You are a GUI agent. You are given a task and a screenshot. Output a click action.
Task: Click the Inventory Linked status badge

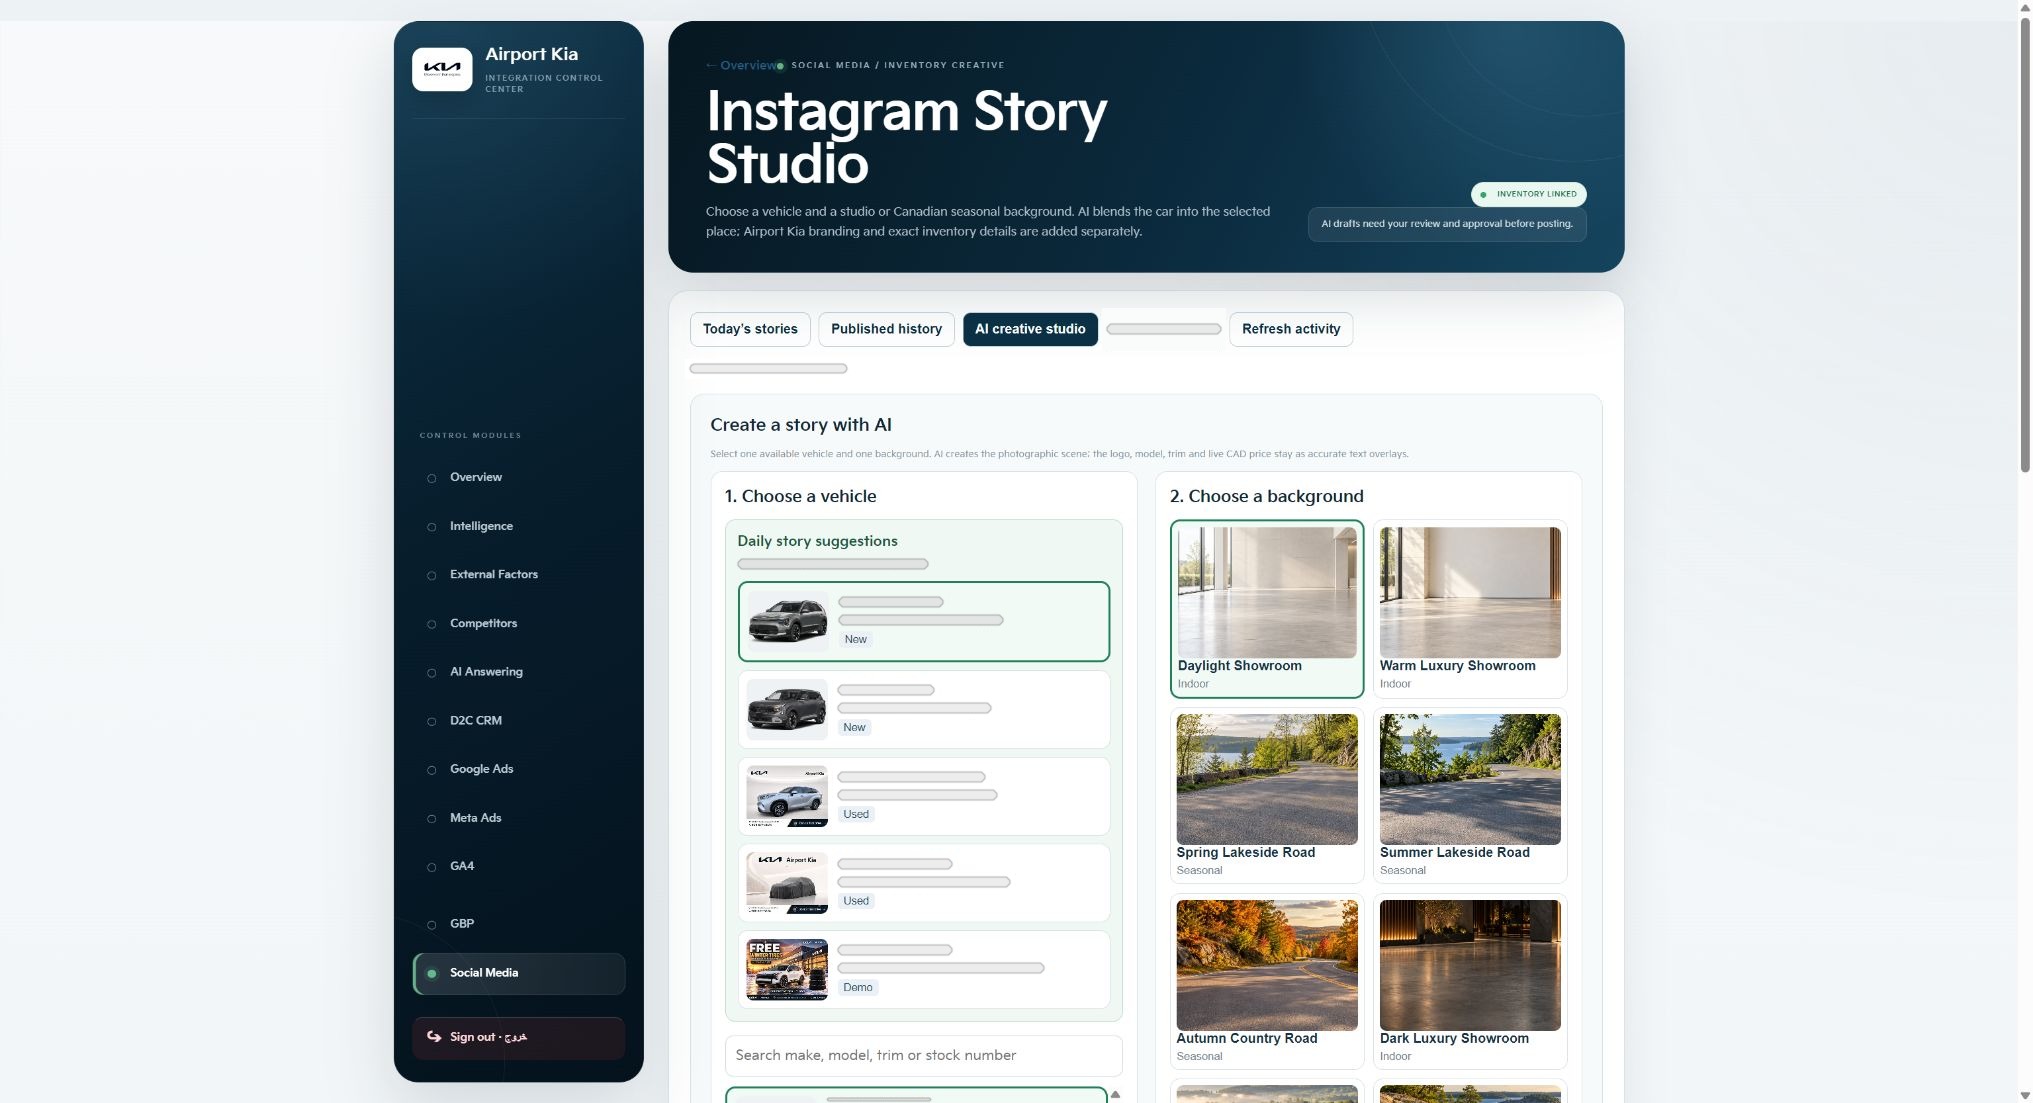coord(1528,194)
